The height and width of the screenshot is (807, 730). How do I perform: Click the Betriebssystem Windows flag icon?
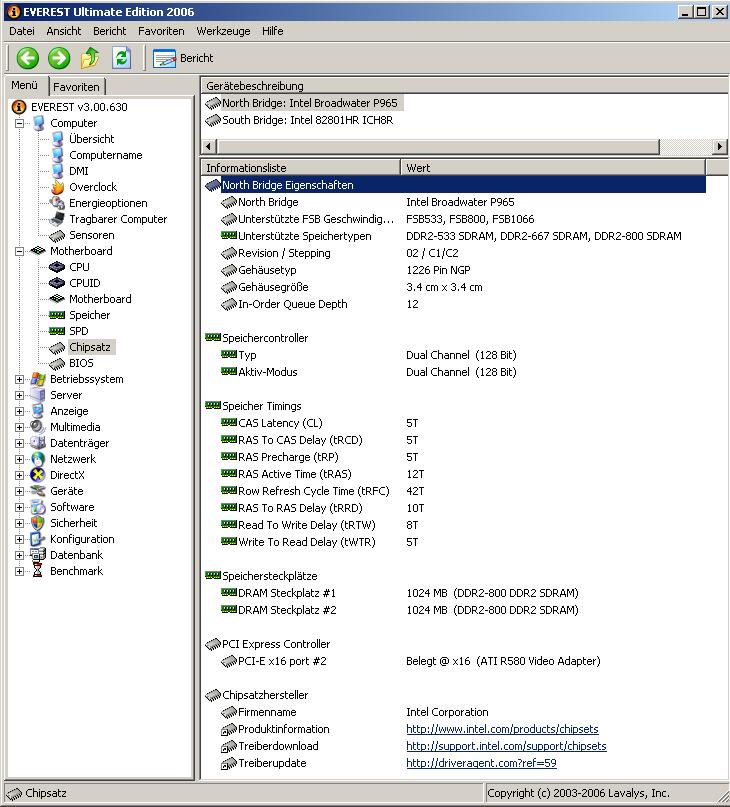(x=38, y=379)
